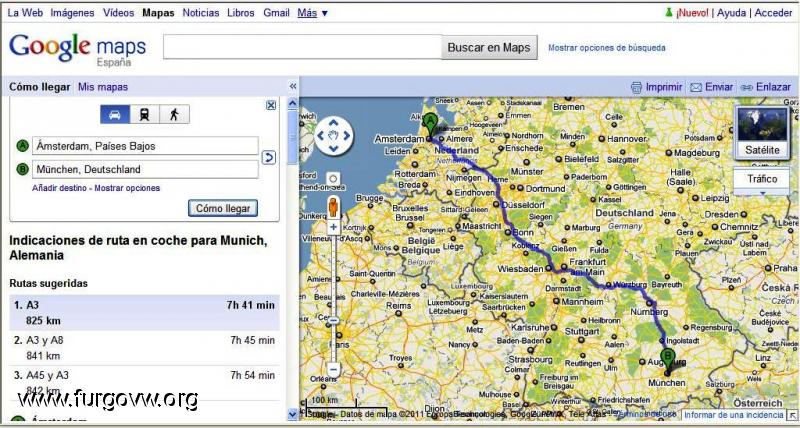
Task: Click Añadir destino link
Action: pyautogui.click(x=59, y=188)
